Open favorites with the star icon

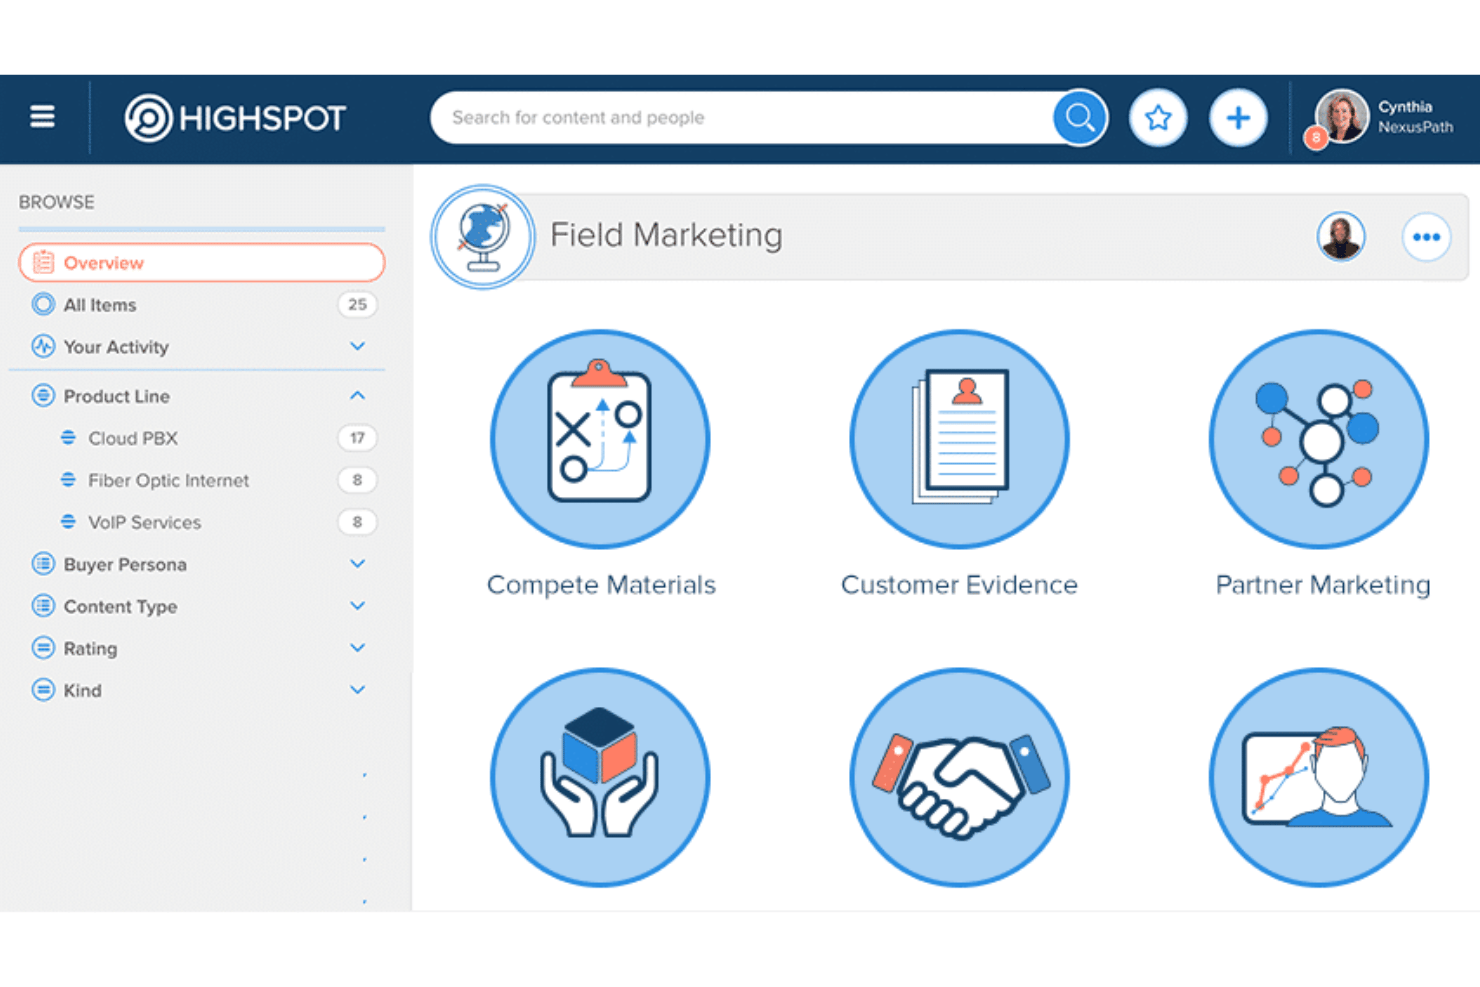tap(1158, 118)
